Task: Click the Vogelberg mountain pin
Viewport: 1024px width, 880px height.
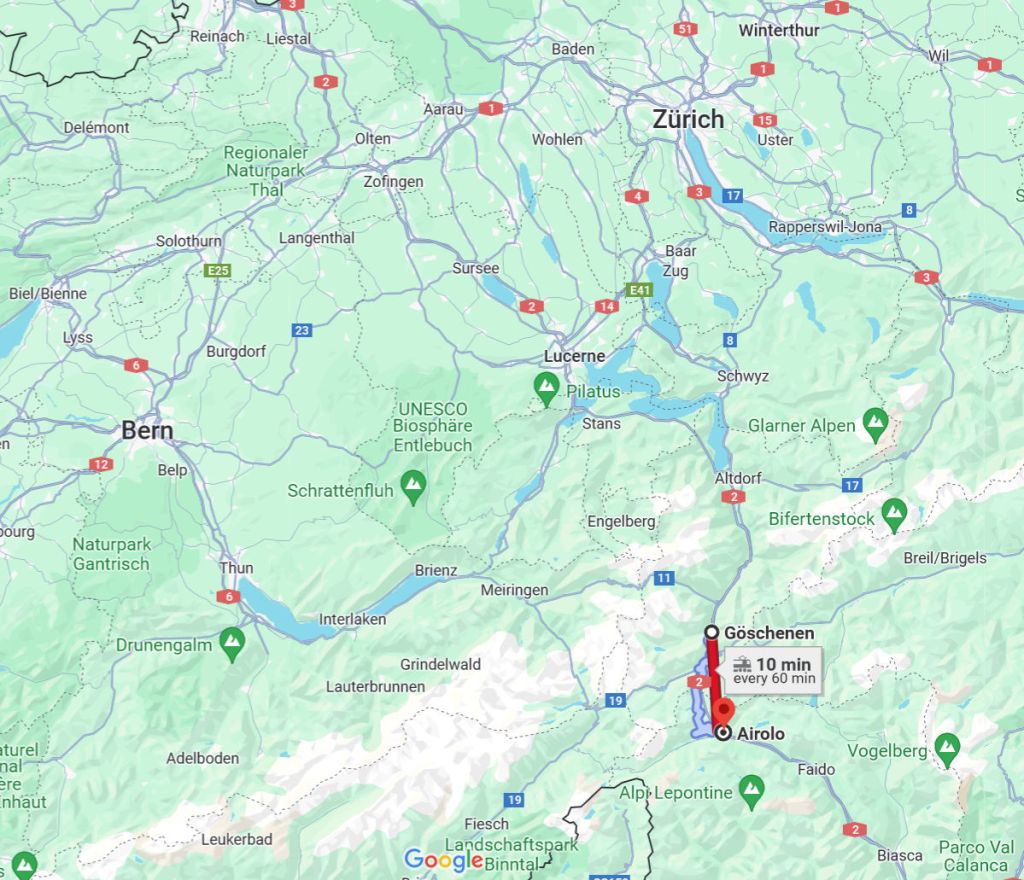Action: [947, 751]
